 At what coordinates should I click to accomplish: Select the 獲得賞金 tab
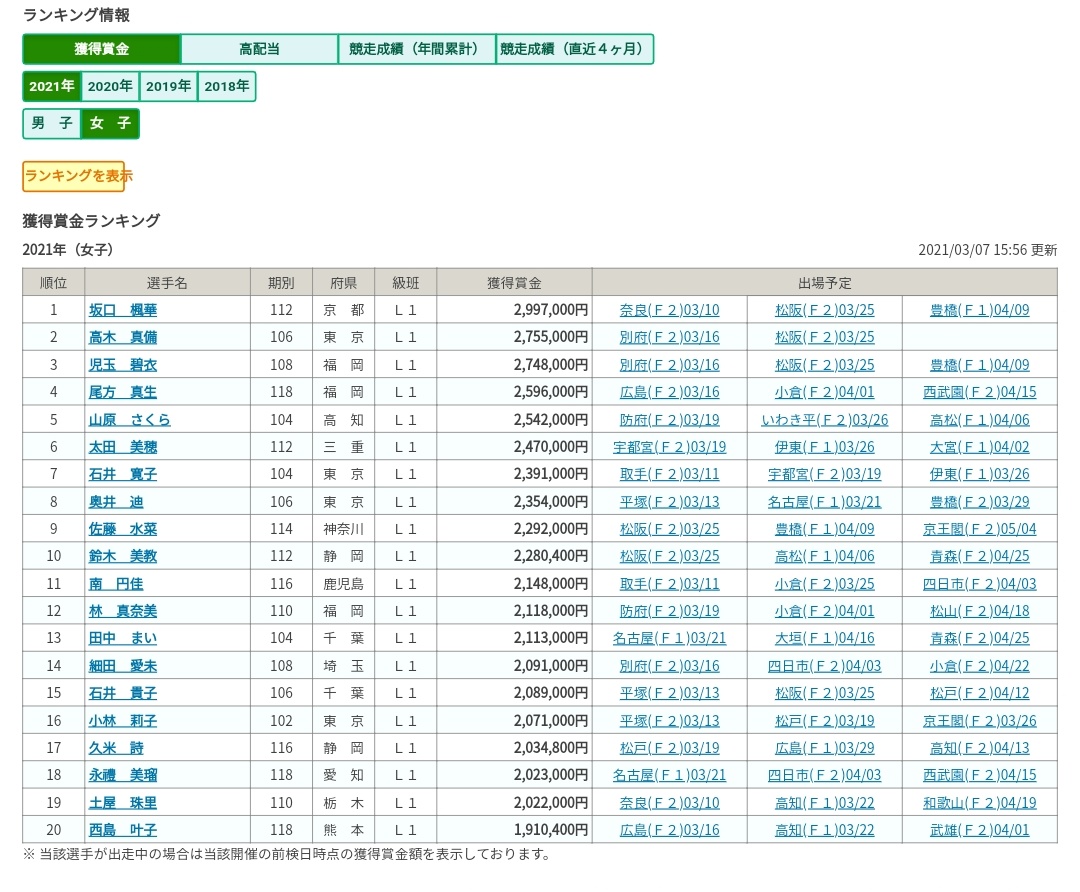click(x=102, y=49)
